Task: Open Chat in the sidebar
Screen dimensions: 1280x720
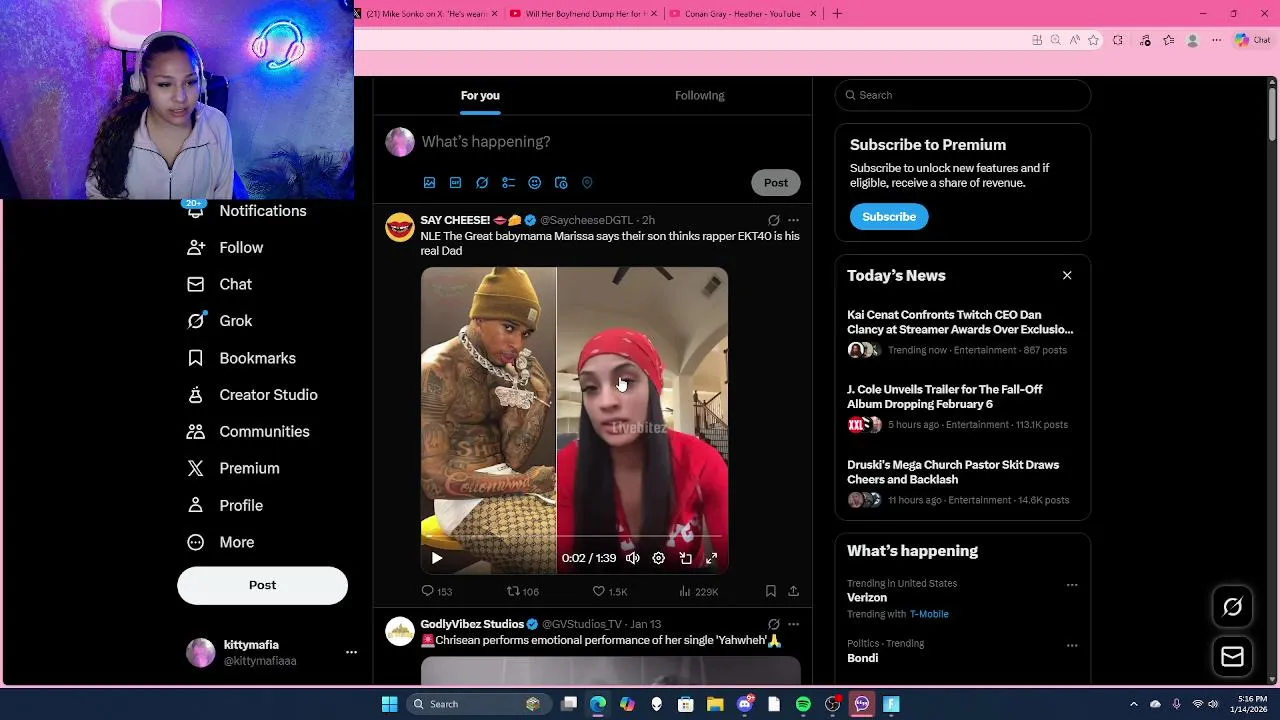Action: (219, 284)
